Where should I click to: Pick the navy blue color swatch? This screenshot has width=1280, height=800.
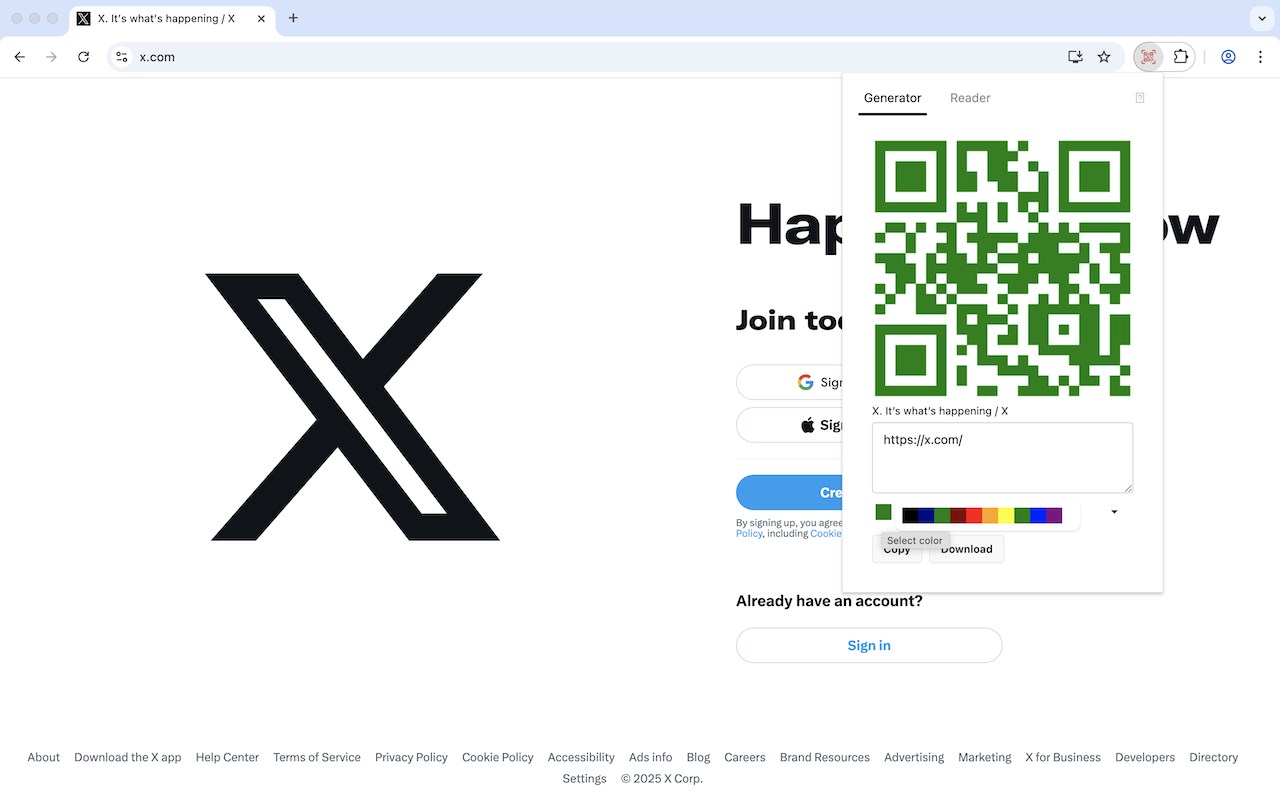(926, 516)
